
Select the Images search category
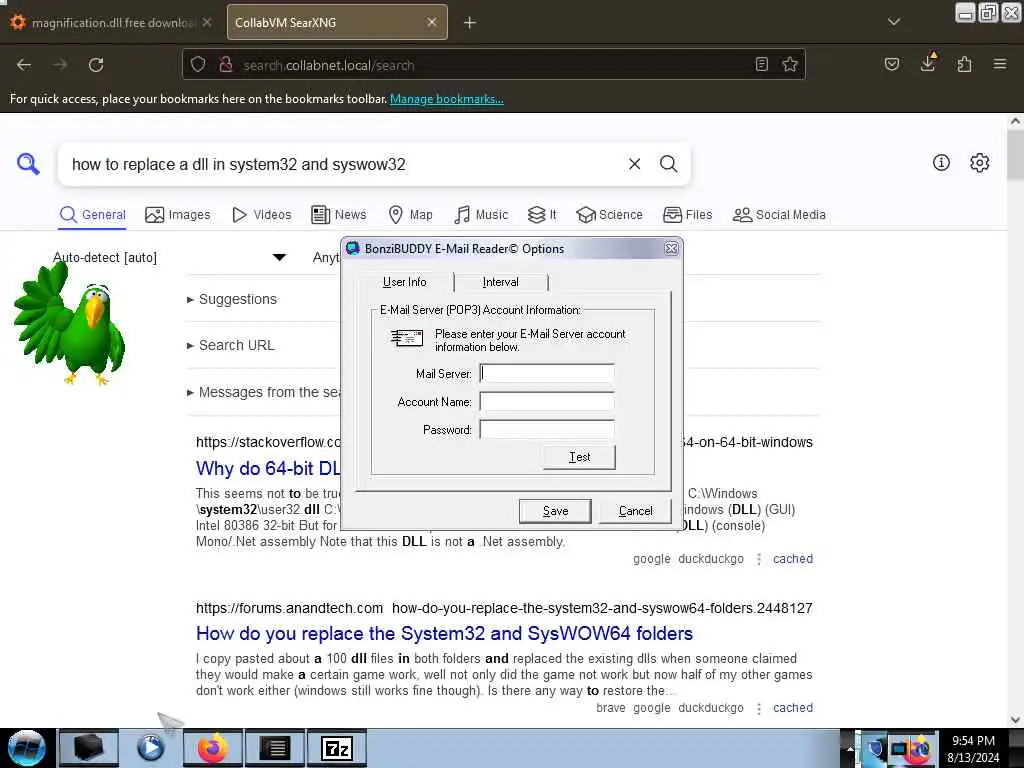(x=178, y=215)
